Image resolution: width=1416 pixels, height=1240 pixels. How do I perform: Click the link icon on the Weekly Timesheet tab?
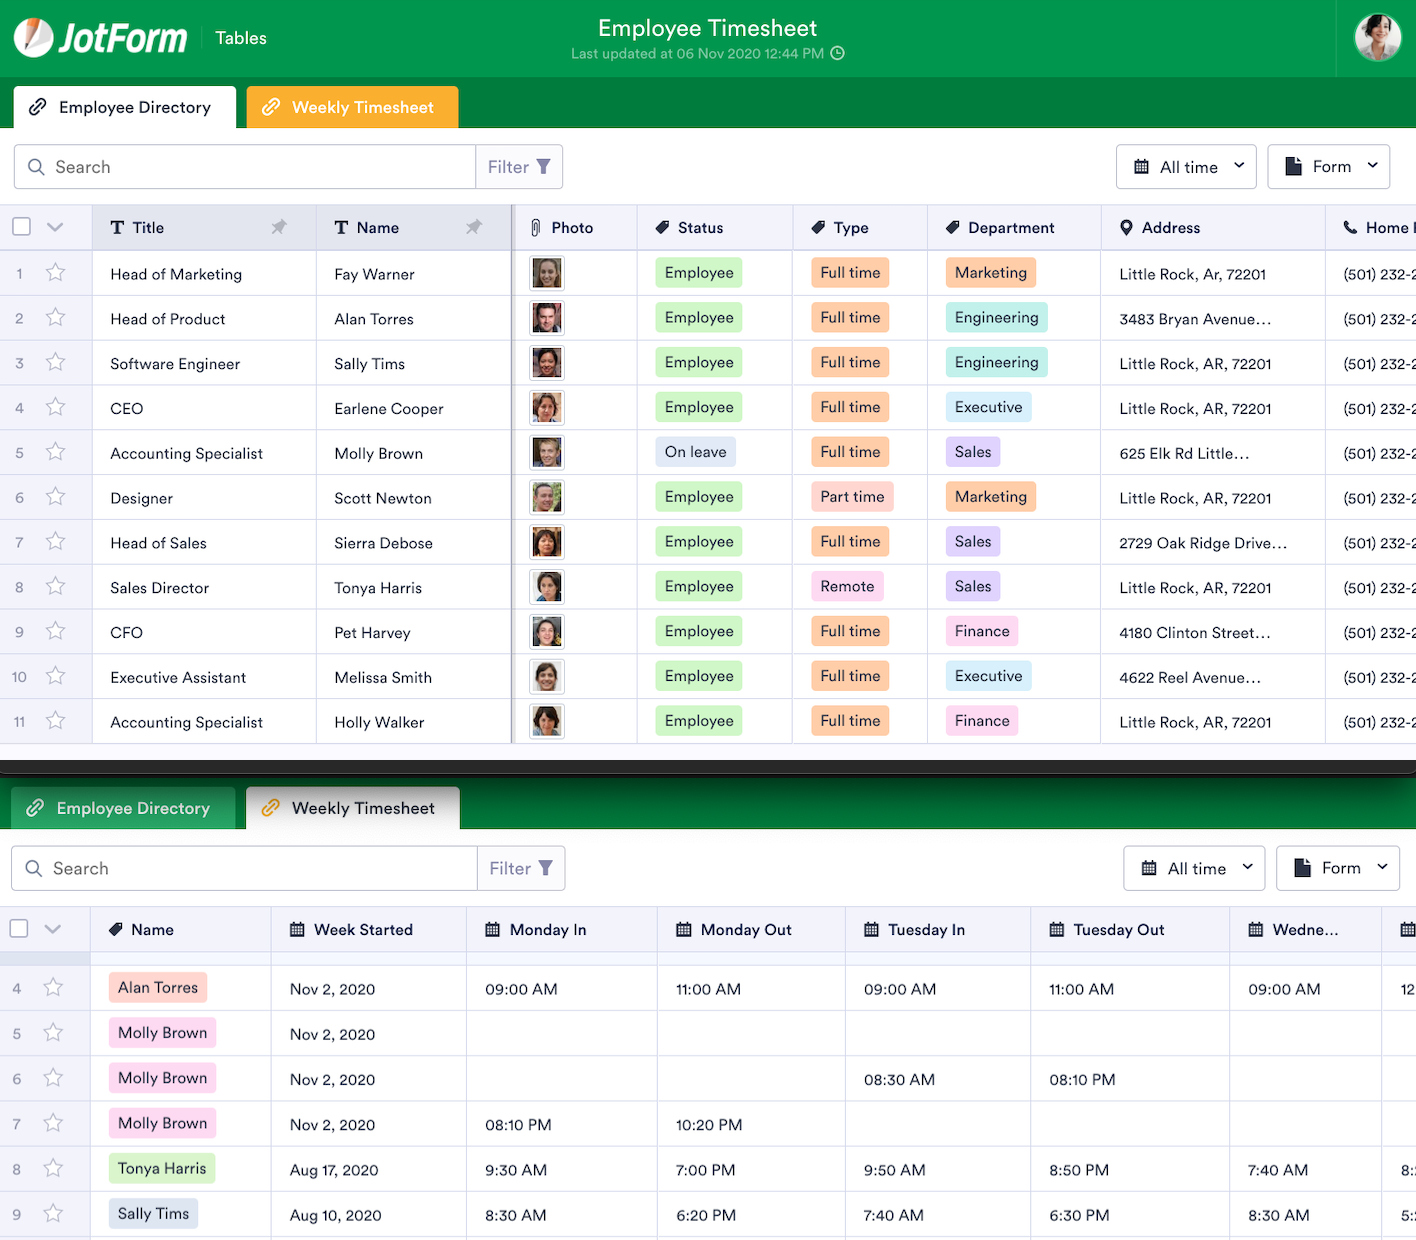tap(270, 106)
